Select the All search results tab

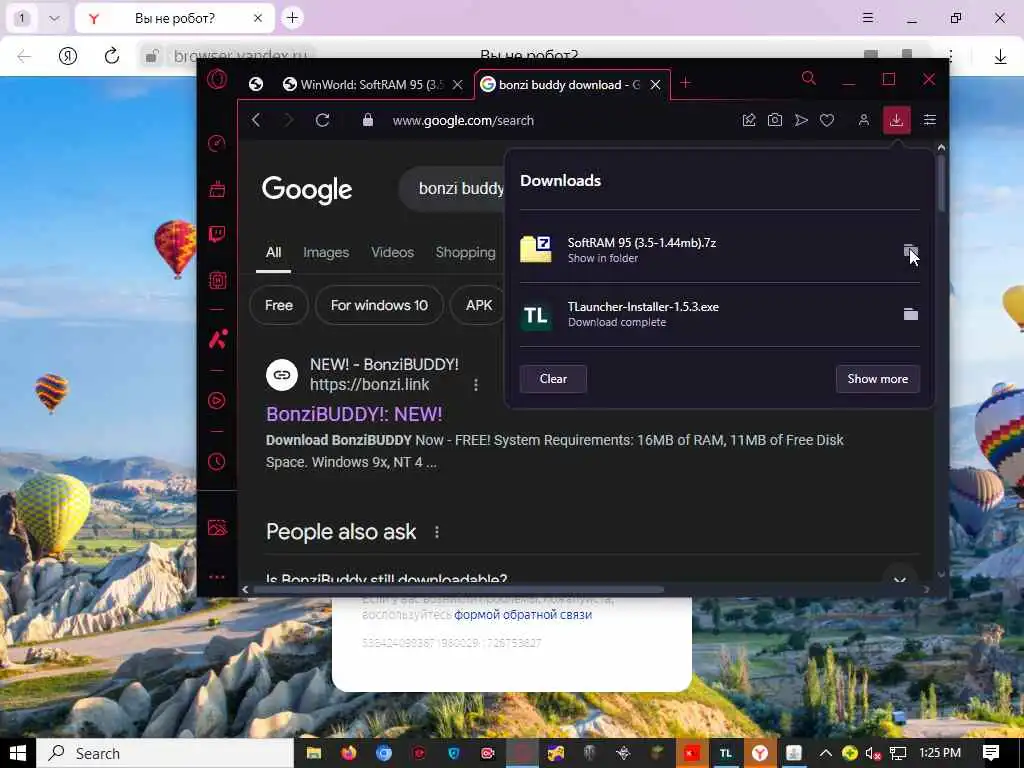[273, 252]
